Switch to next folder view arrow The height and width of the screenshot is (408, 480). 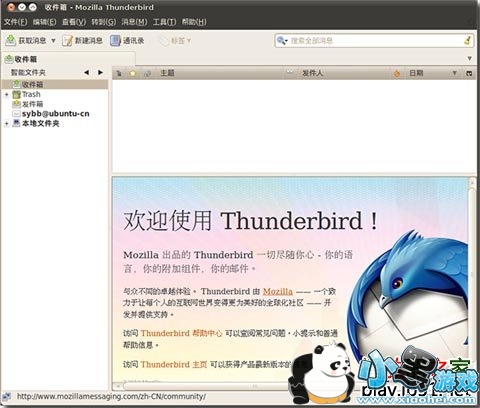(100, 72)
